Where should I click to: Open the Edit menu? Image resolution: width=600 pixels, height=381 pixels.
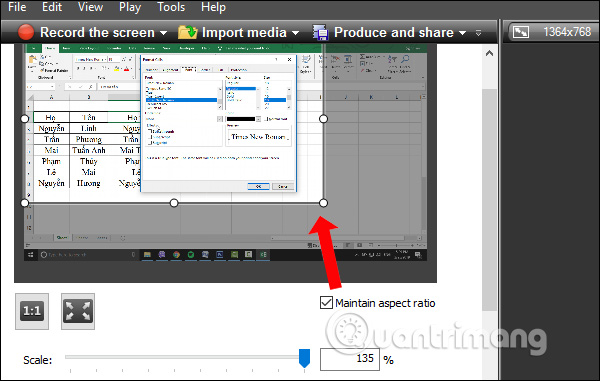click(52, 7)
